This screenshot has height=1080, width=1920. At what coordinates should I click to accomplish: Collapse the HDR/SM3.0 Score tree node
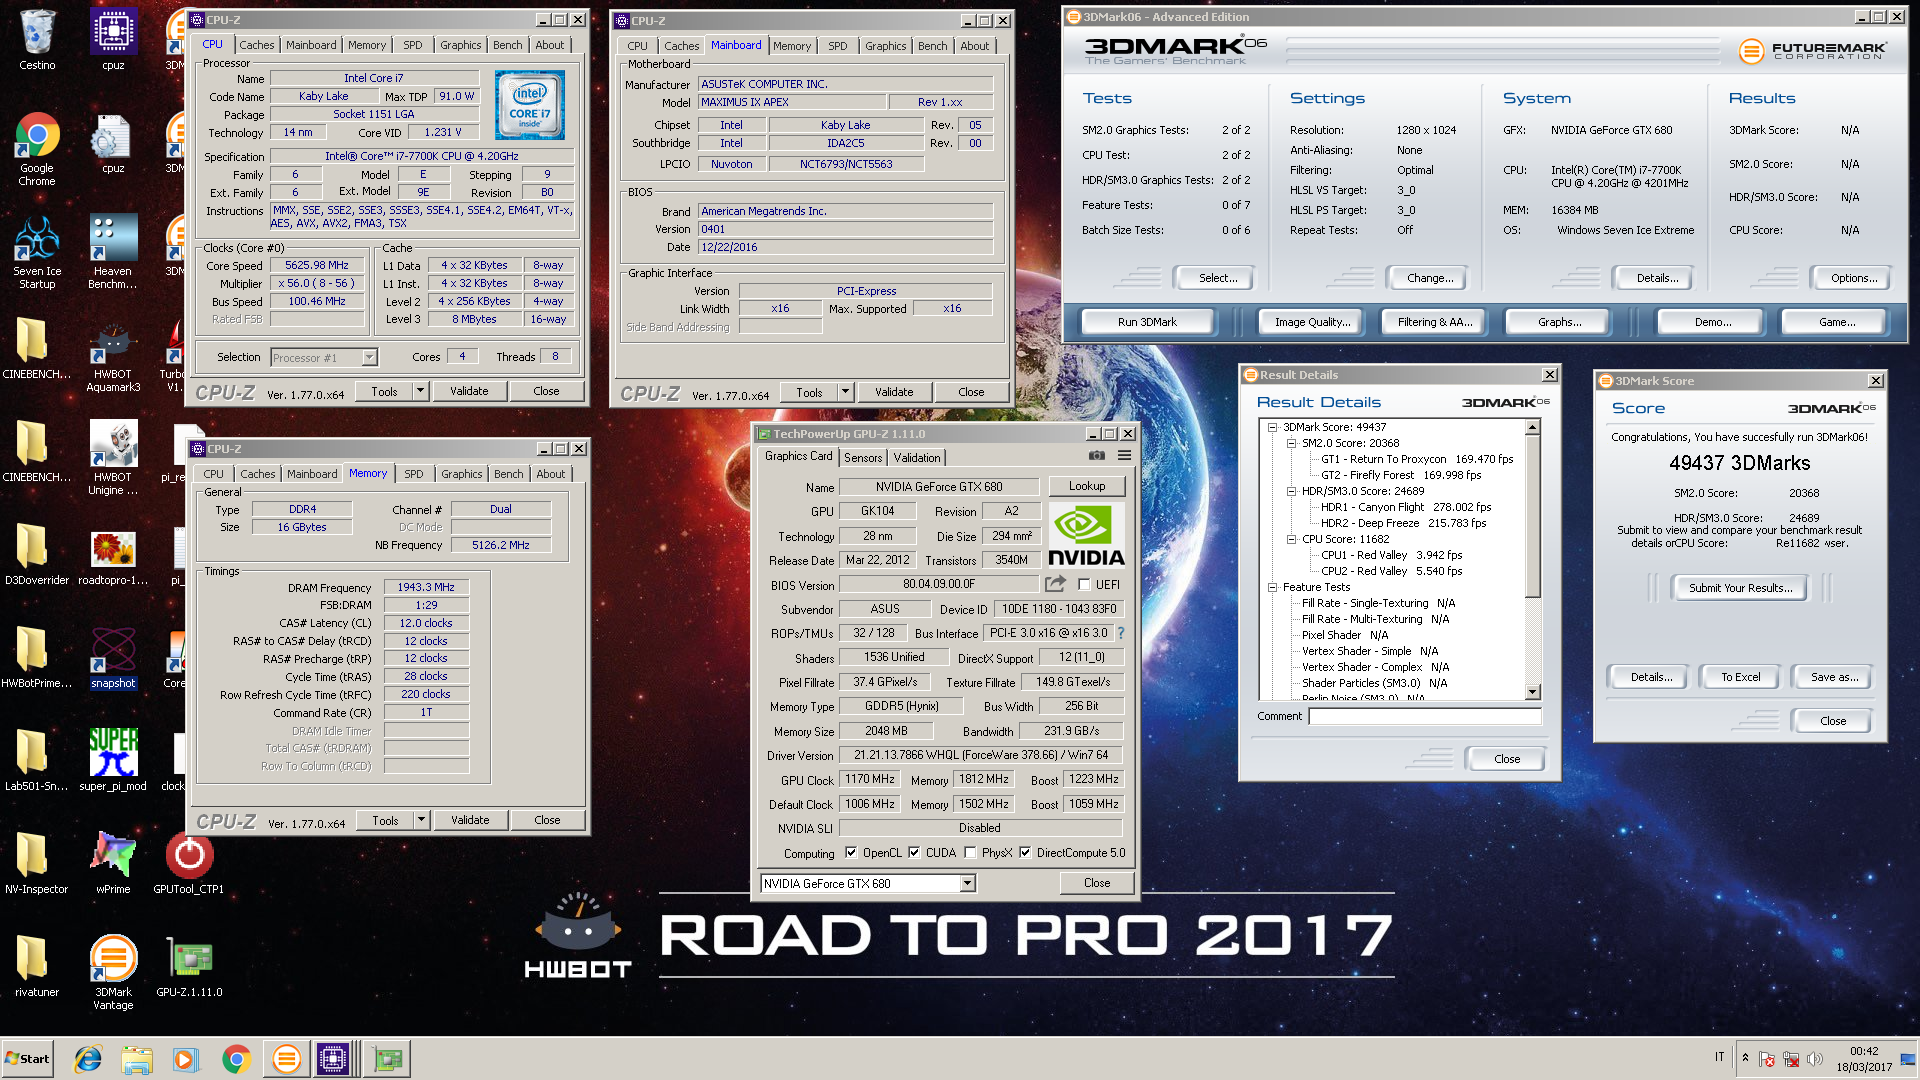pyautogui.click(x=1291, y=491)
